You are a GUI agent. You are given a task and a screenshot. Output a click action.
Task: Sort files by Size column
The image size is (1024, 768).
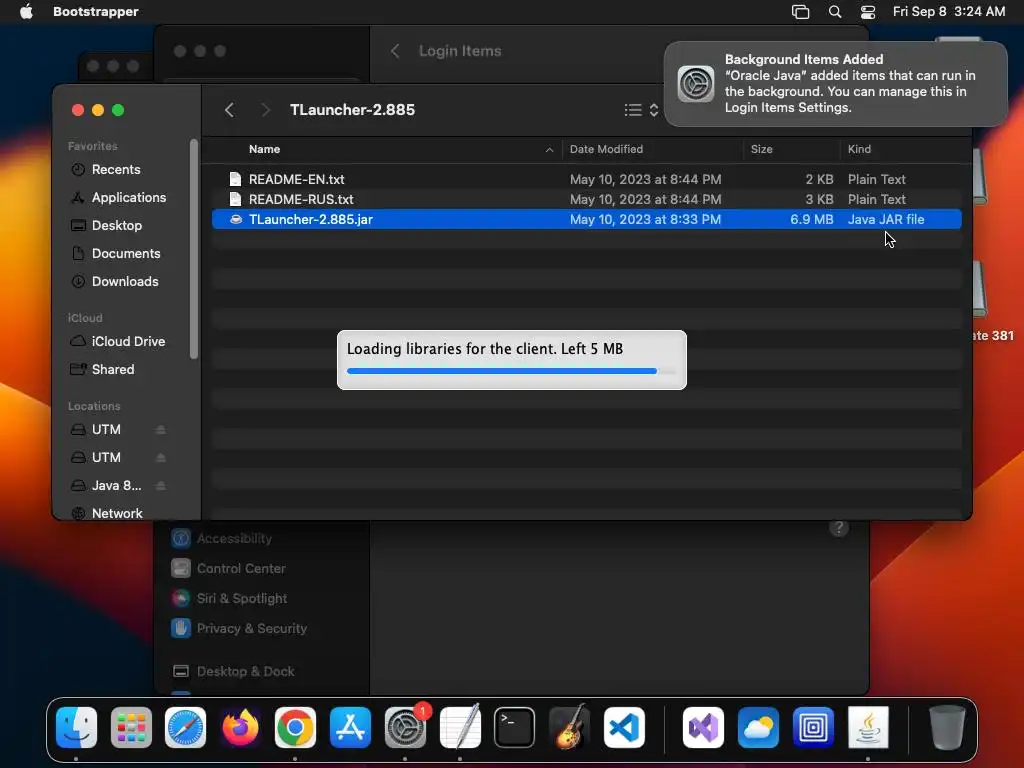point(761,150)
